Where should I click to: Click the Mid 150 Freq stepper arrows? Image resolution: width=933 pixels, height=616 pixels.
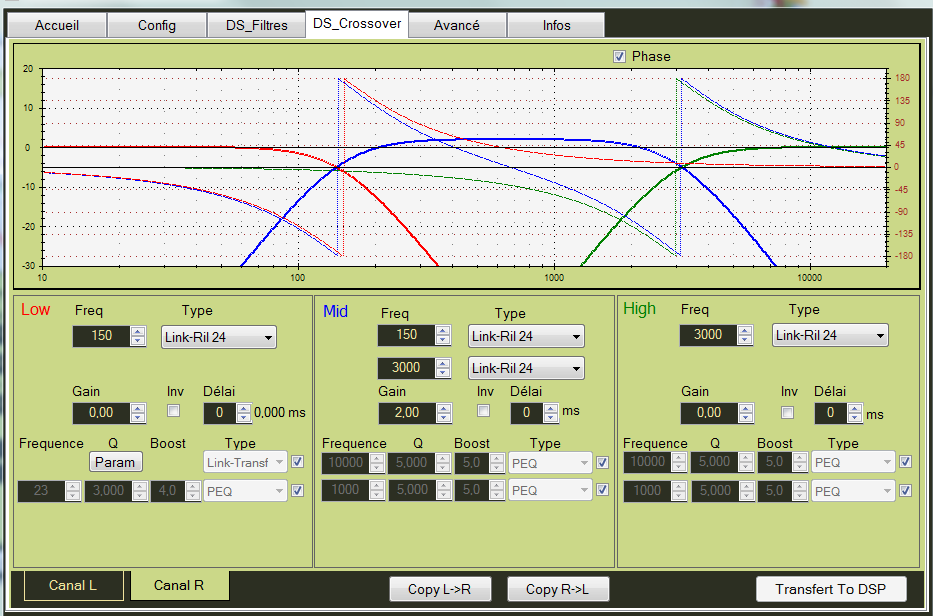[x=443, y=335]
